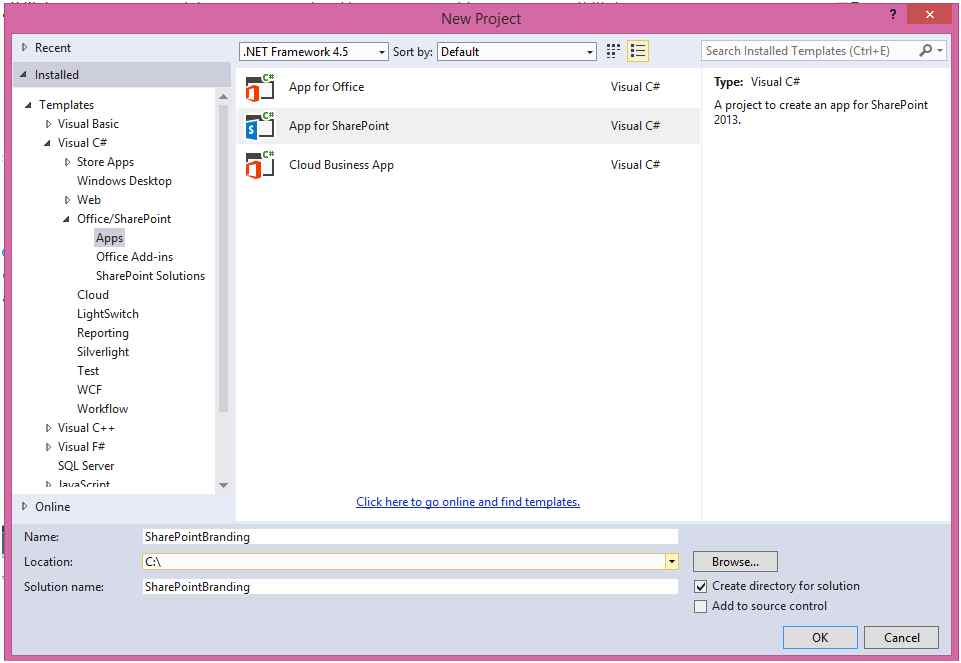961x663 pixels.
Task: Collapse the Installed section
Action: tap(23, 75)
